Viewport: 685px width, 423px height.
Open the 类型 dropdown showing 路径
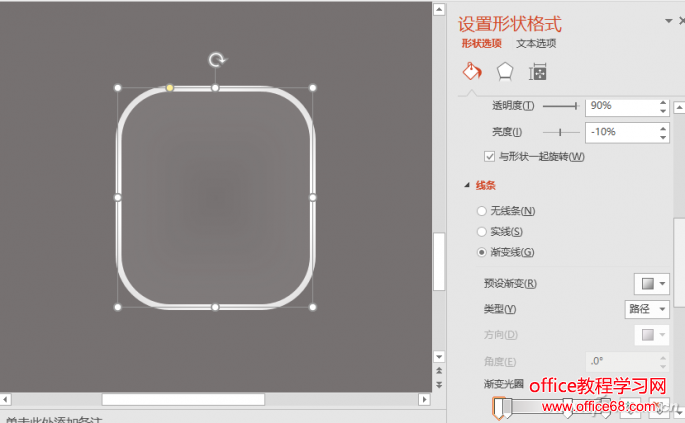pyautogui.click(x=647, y=309)
